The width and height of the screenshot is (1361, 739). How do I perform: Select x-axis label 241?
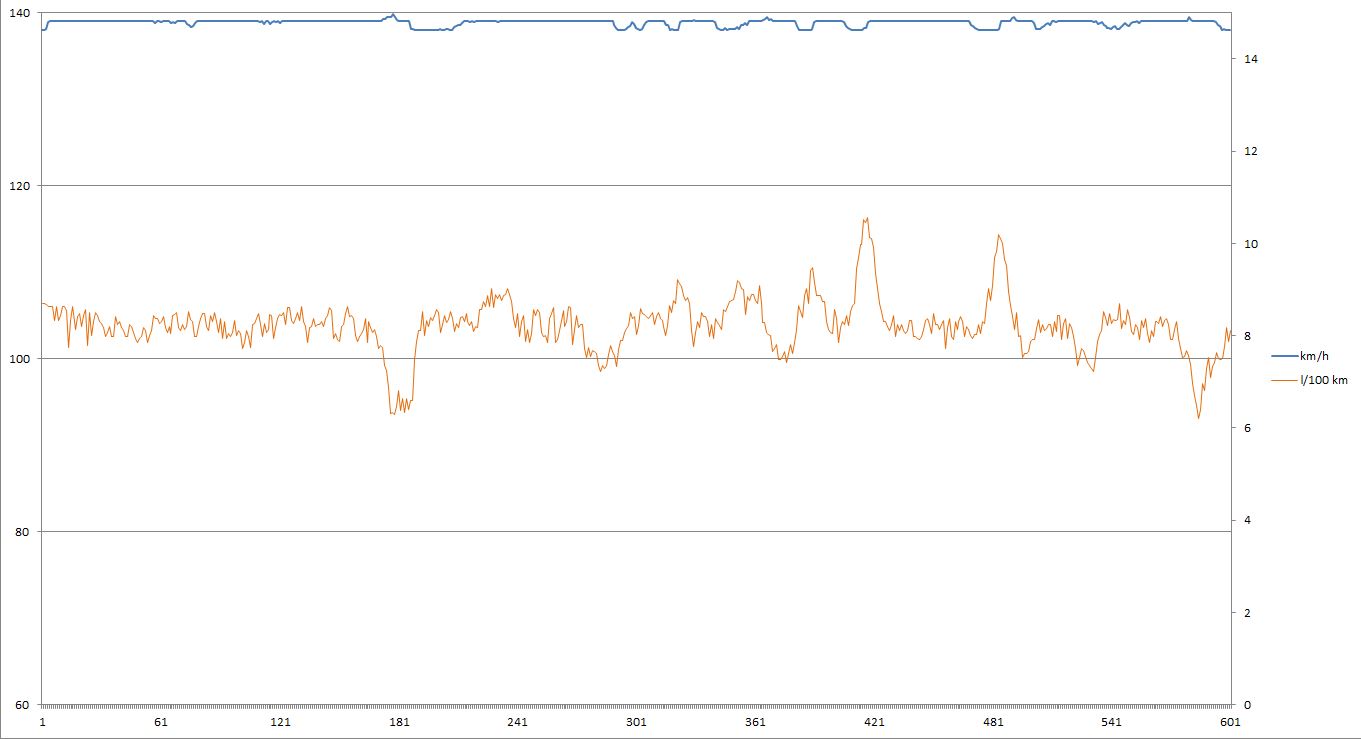517,723
